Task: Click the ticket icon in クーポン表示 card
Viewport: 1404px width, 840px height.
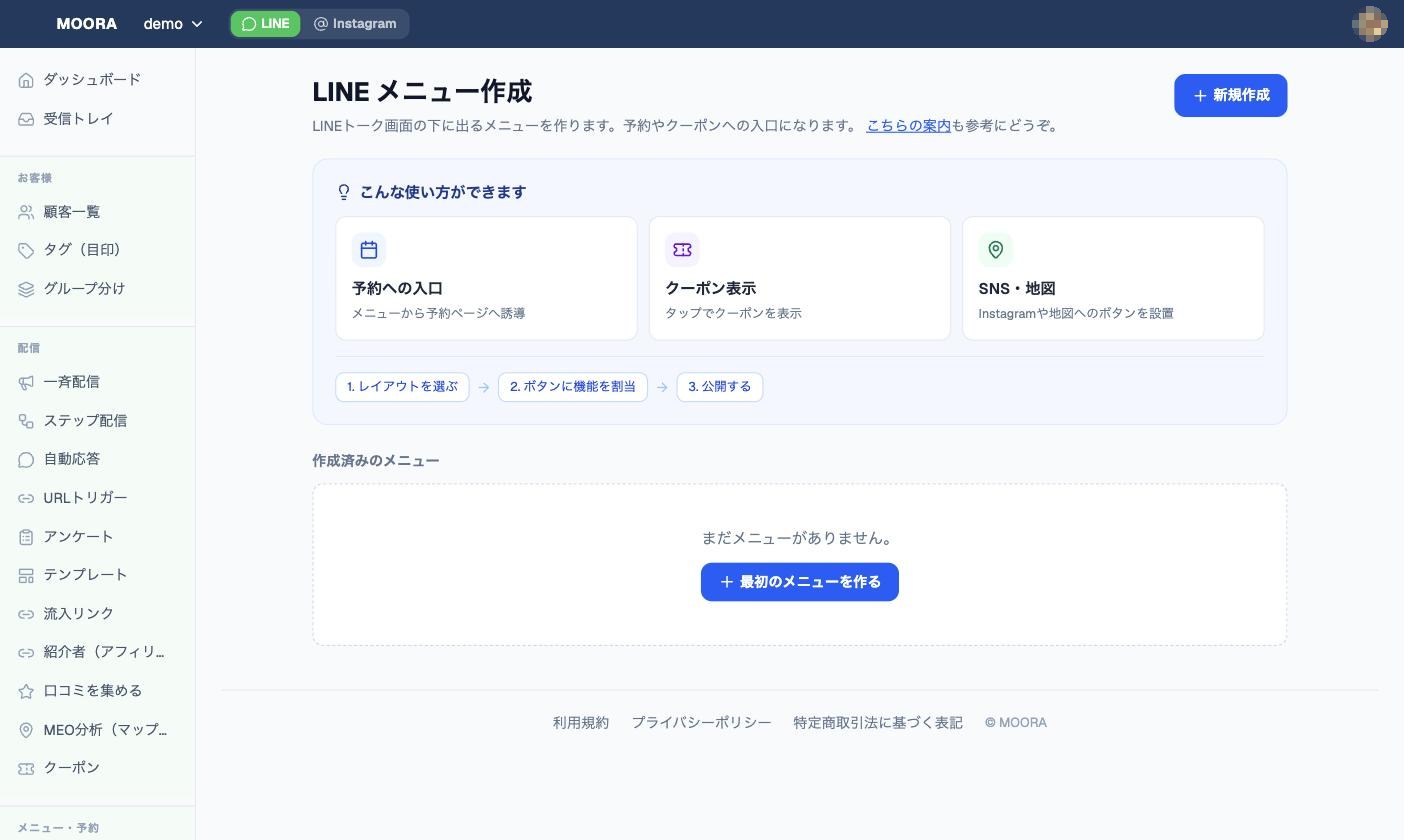Action: tap(682, 250)
